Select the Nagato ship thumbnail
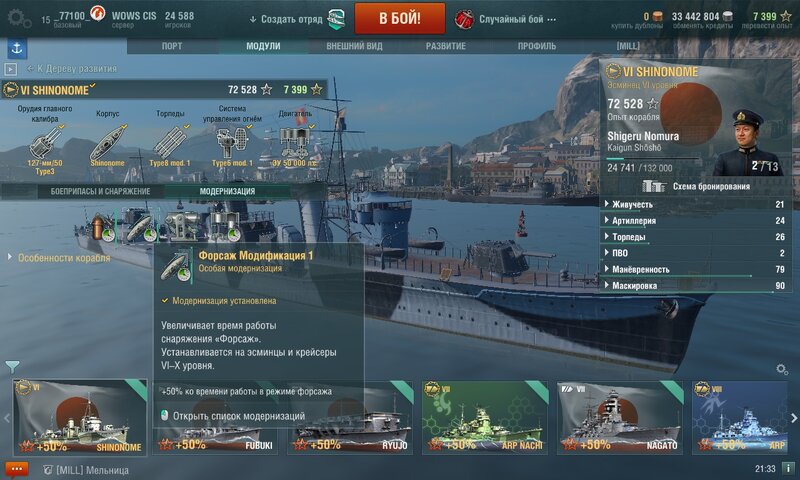The height and width of the screenshot is (480, 800). [620, 417]
